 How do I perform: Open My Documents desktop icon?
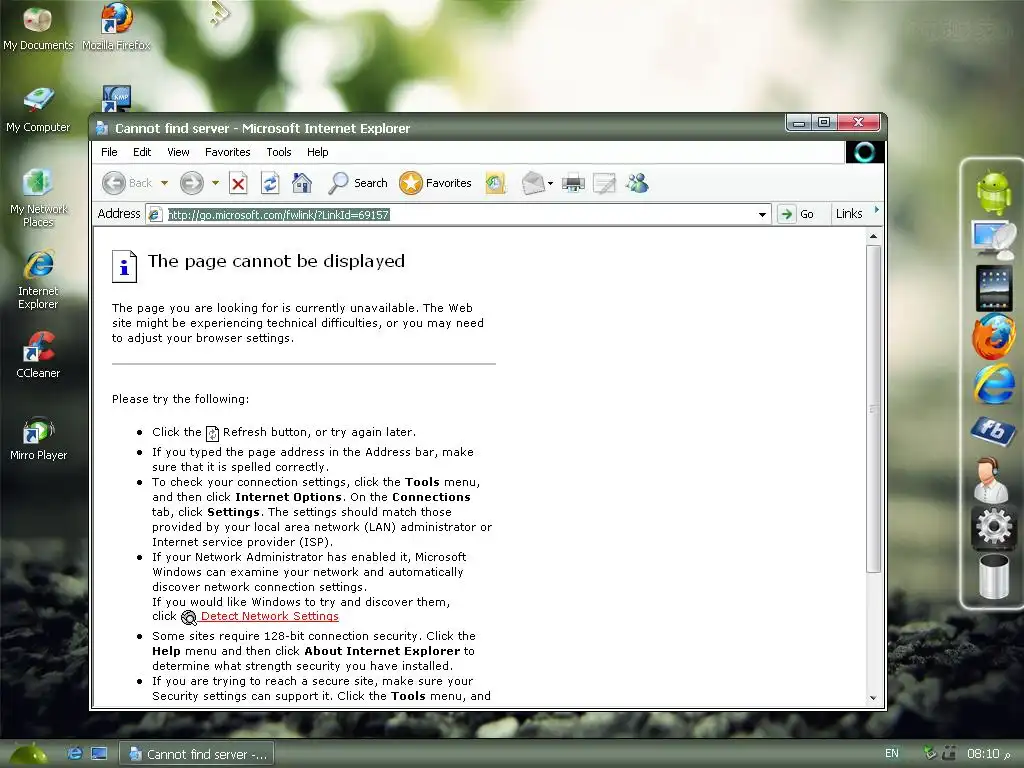(x=38, y=27)
